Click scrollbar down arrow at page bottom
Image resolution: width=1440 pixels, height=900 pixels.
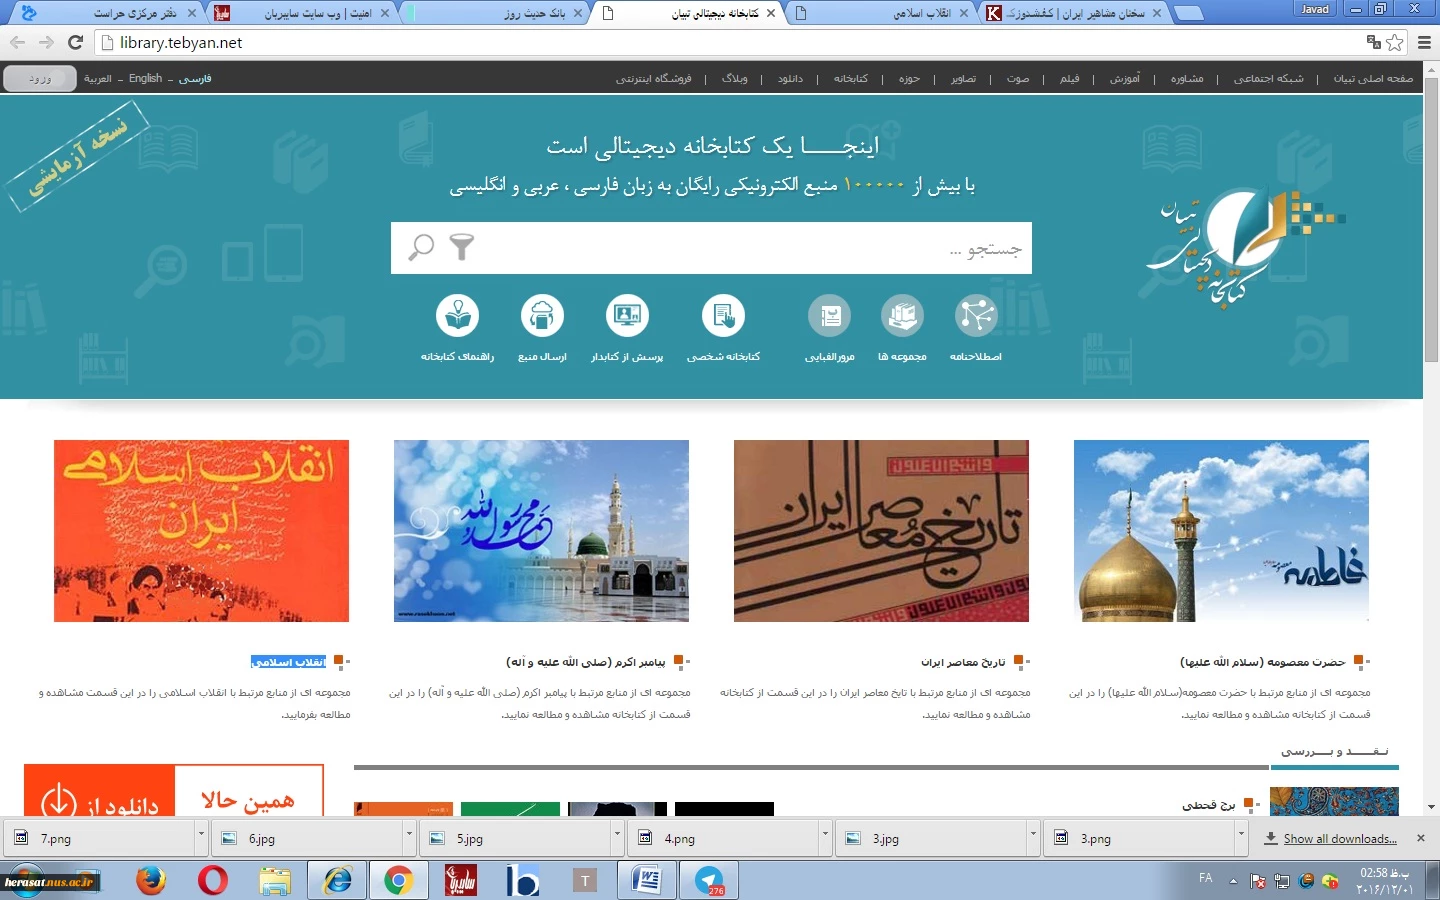(x=1431, y=807)
